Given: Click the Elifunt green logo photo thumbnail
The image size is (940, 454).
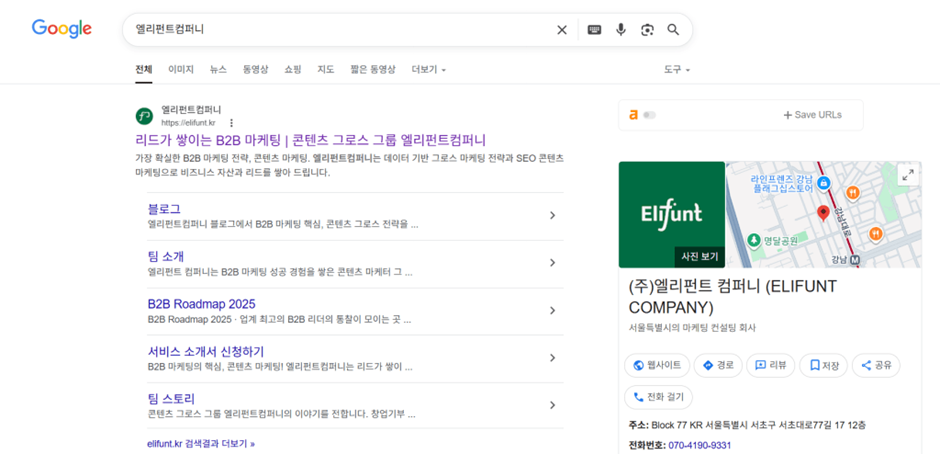Looking at the screenshot, I should [x=671, y=213].
